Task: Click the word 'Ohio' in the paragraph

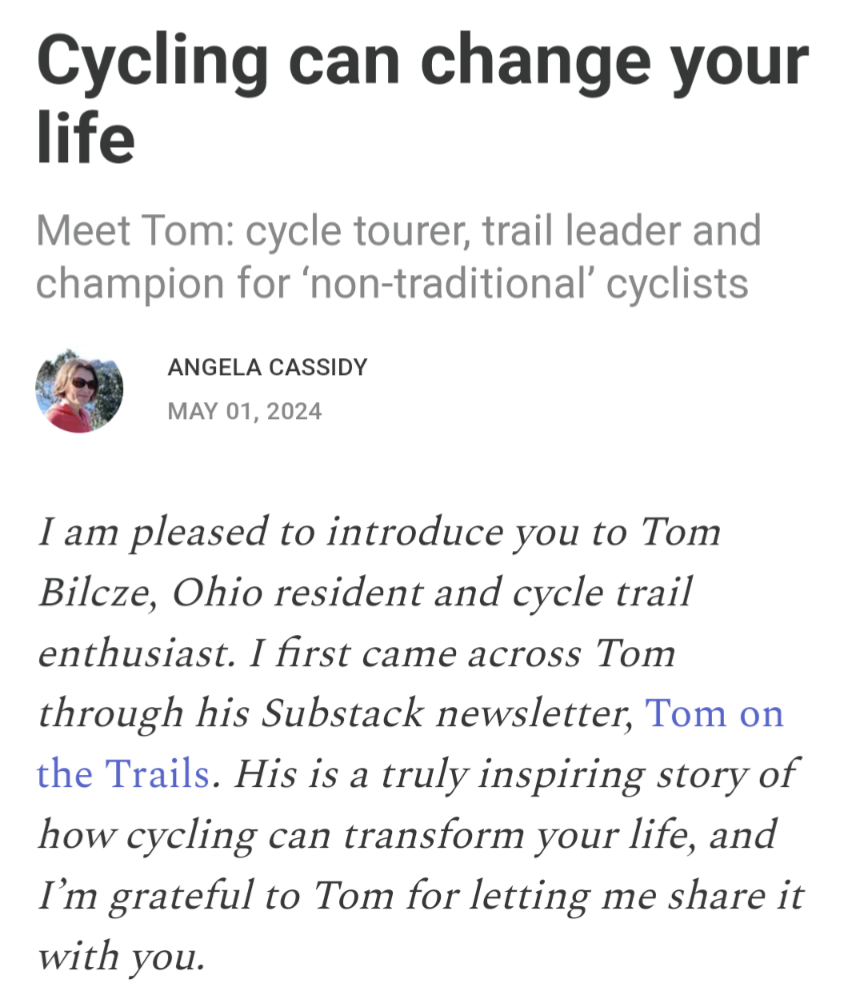Action: tap(217, 592)
